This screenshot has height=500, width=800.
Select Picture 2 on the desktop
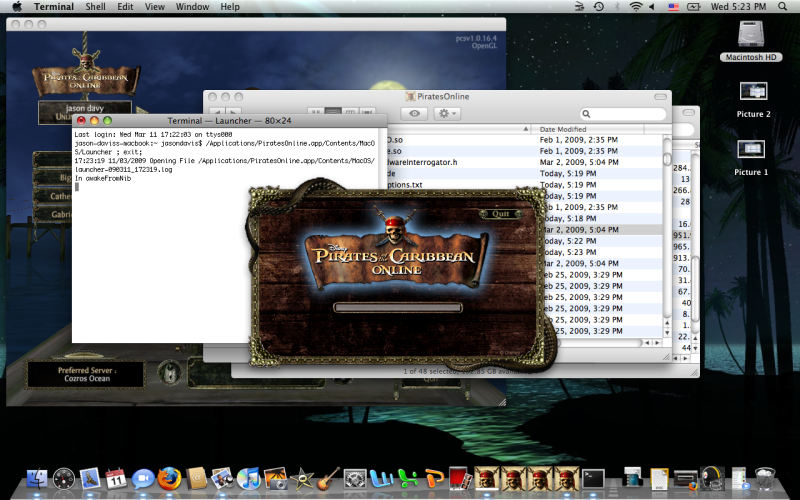coord(753,100)
